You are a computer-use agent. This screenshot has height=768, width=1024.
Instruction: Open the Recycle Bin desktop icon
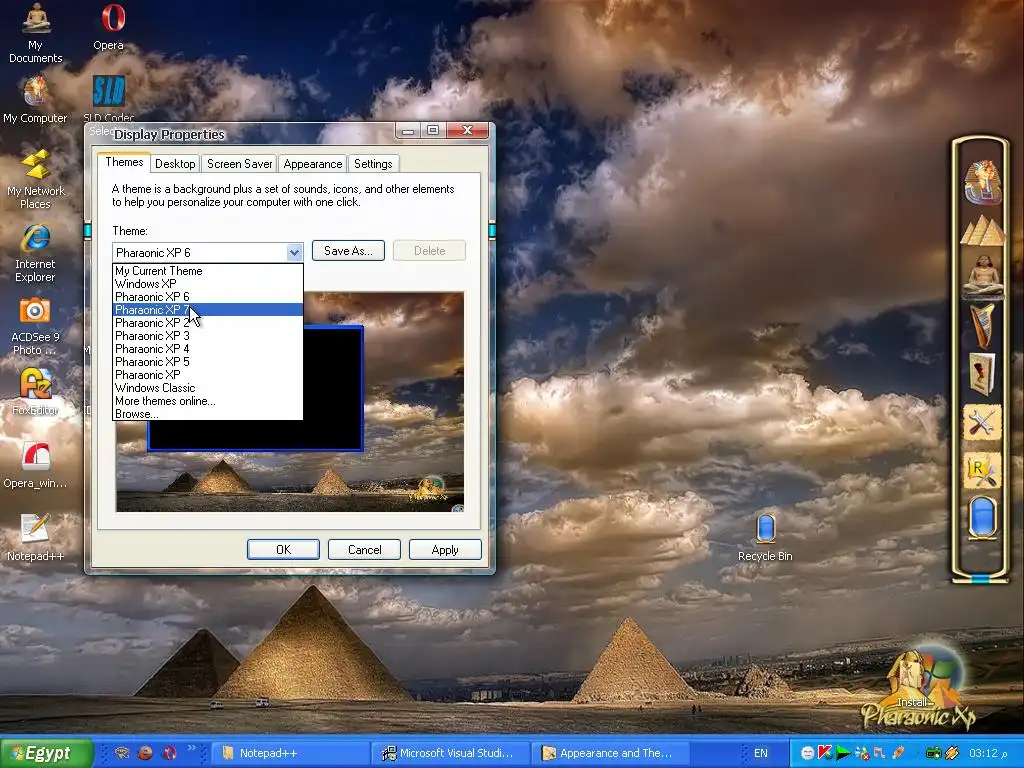point(765,538)
